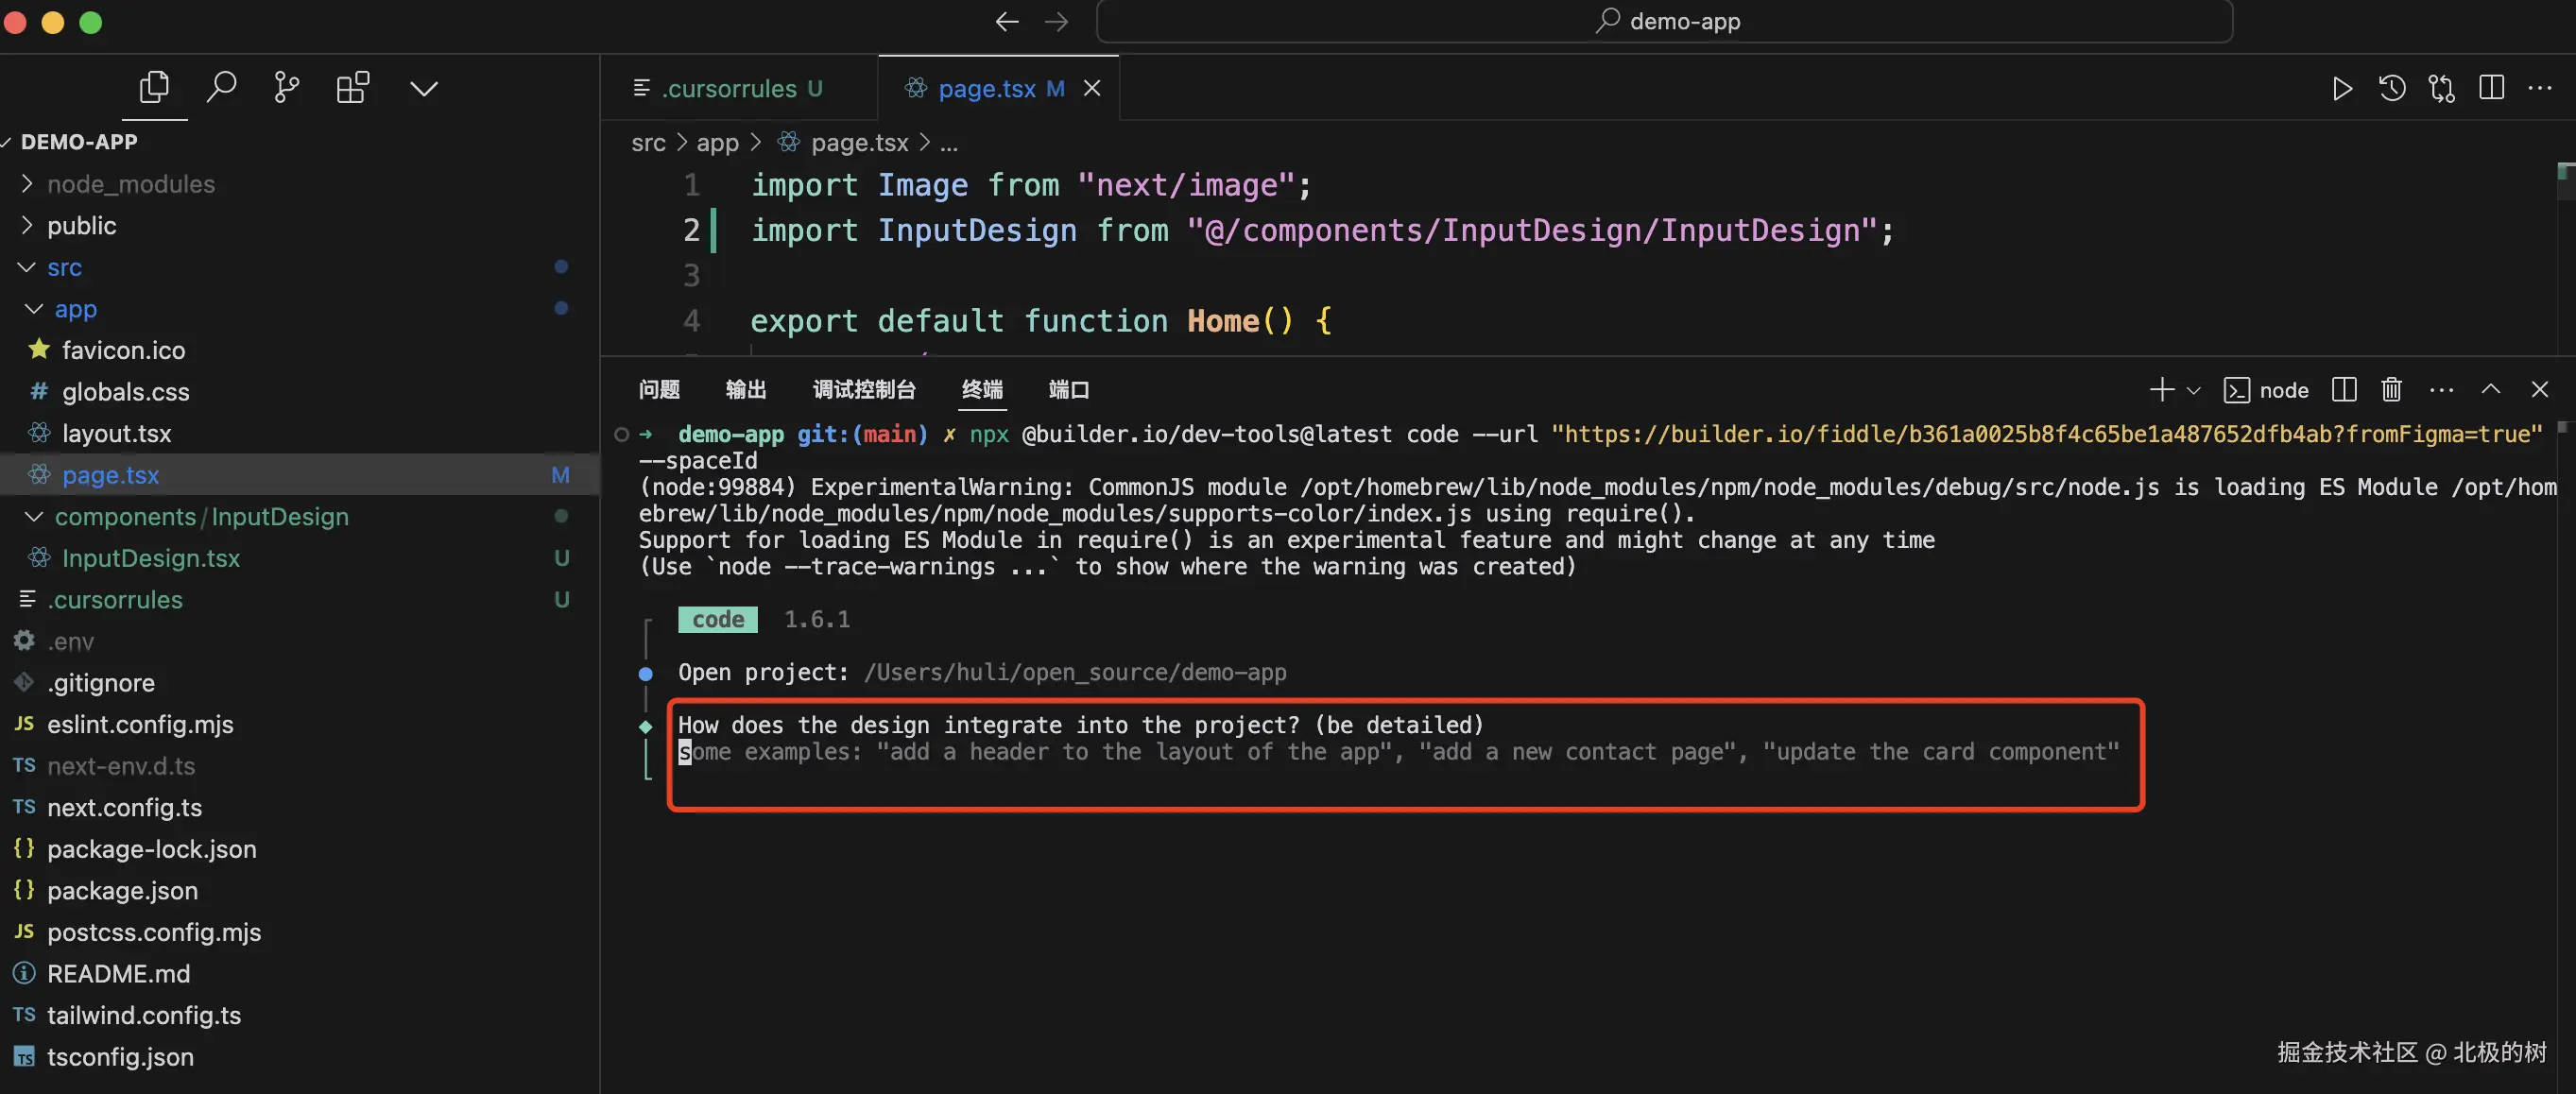Click the builder.io fiddle URL in terminal
This screenshot has height=1094, width=2576.
(2046, 434)
